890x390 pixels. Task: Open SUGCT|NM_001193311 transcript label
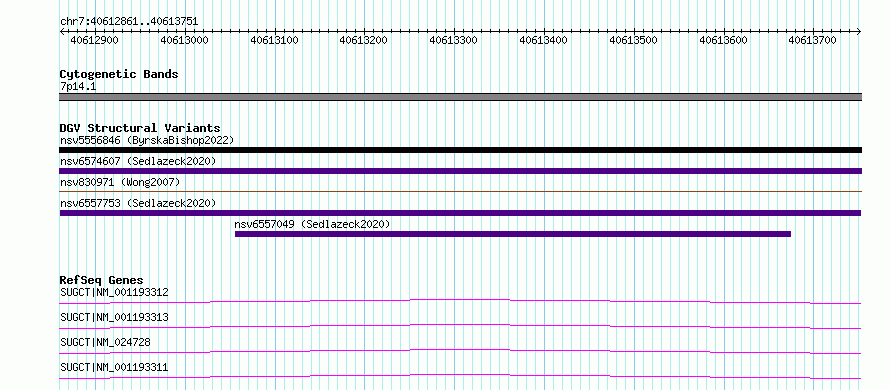114,367
